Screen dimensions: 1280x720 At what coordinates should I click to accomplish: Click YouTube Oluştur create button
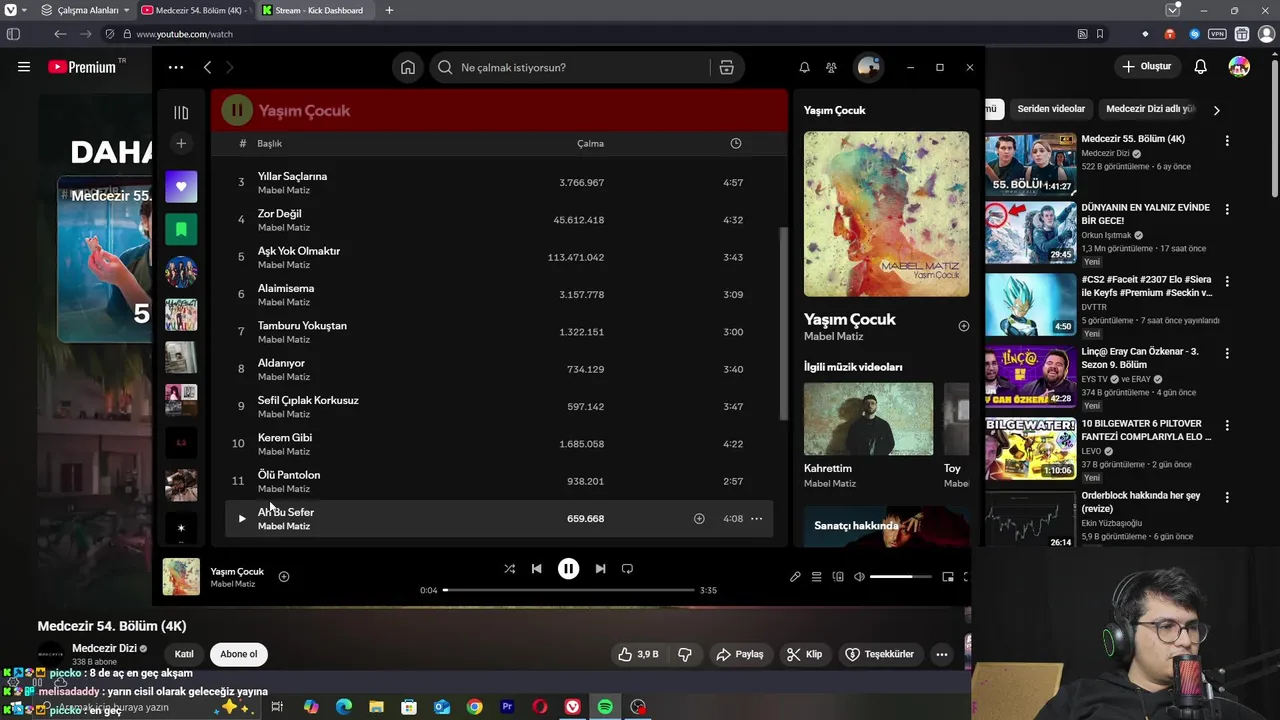pyautogui.click(x=1146, y=67)
